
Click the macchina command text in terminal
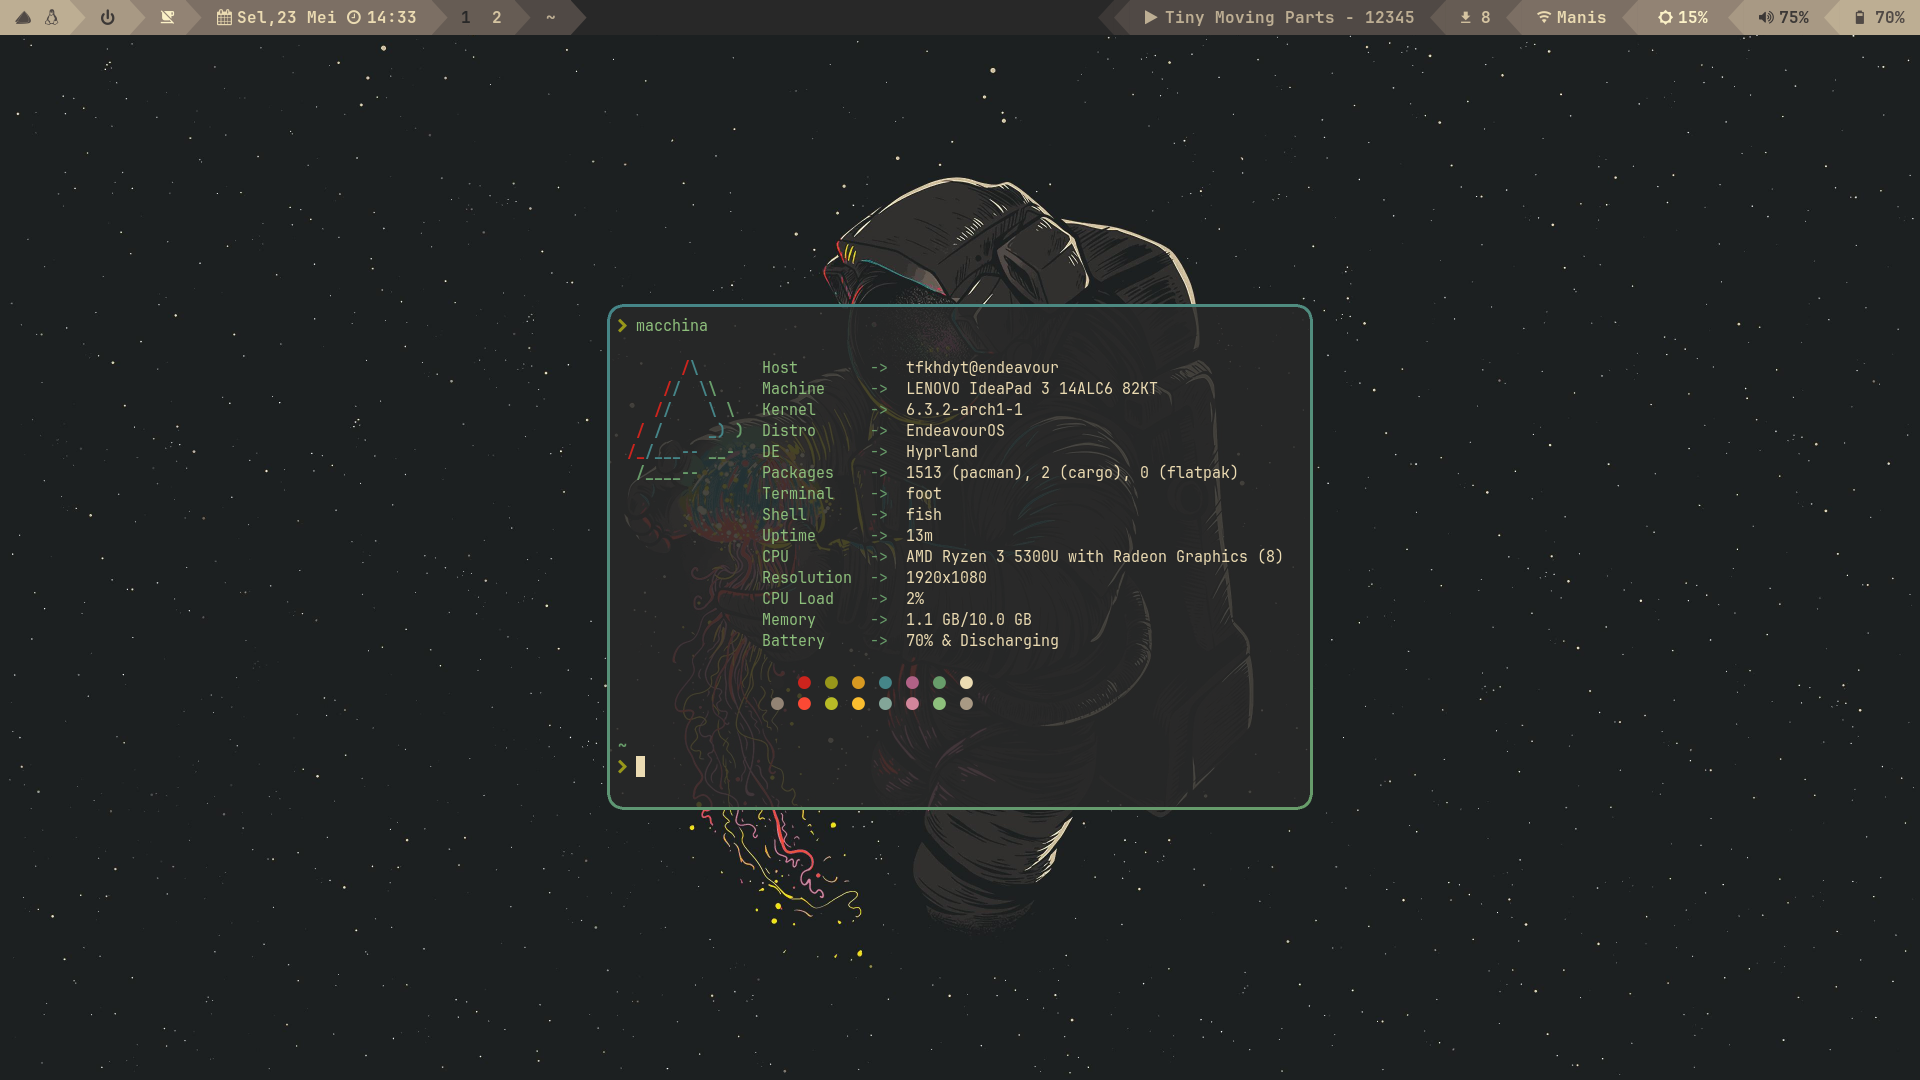click(x=671, y=326)
